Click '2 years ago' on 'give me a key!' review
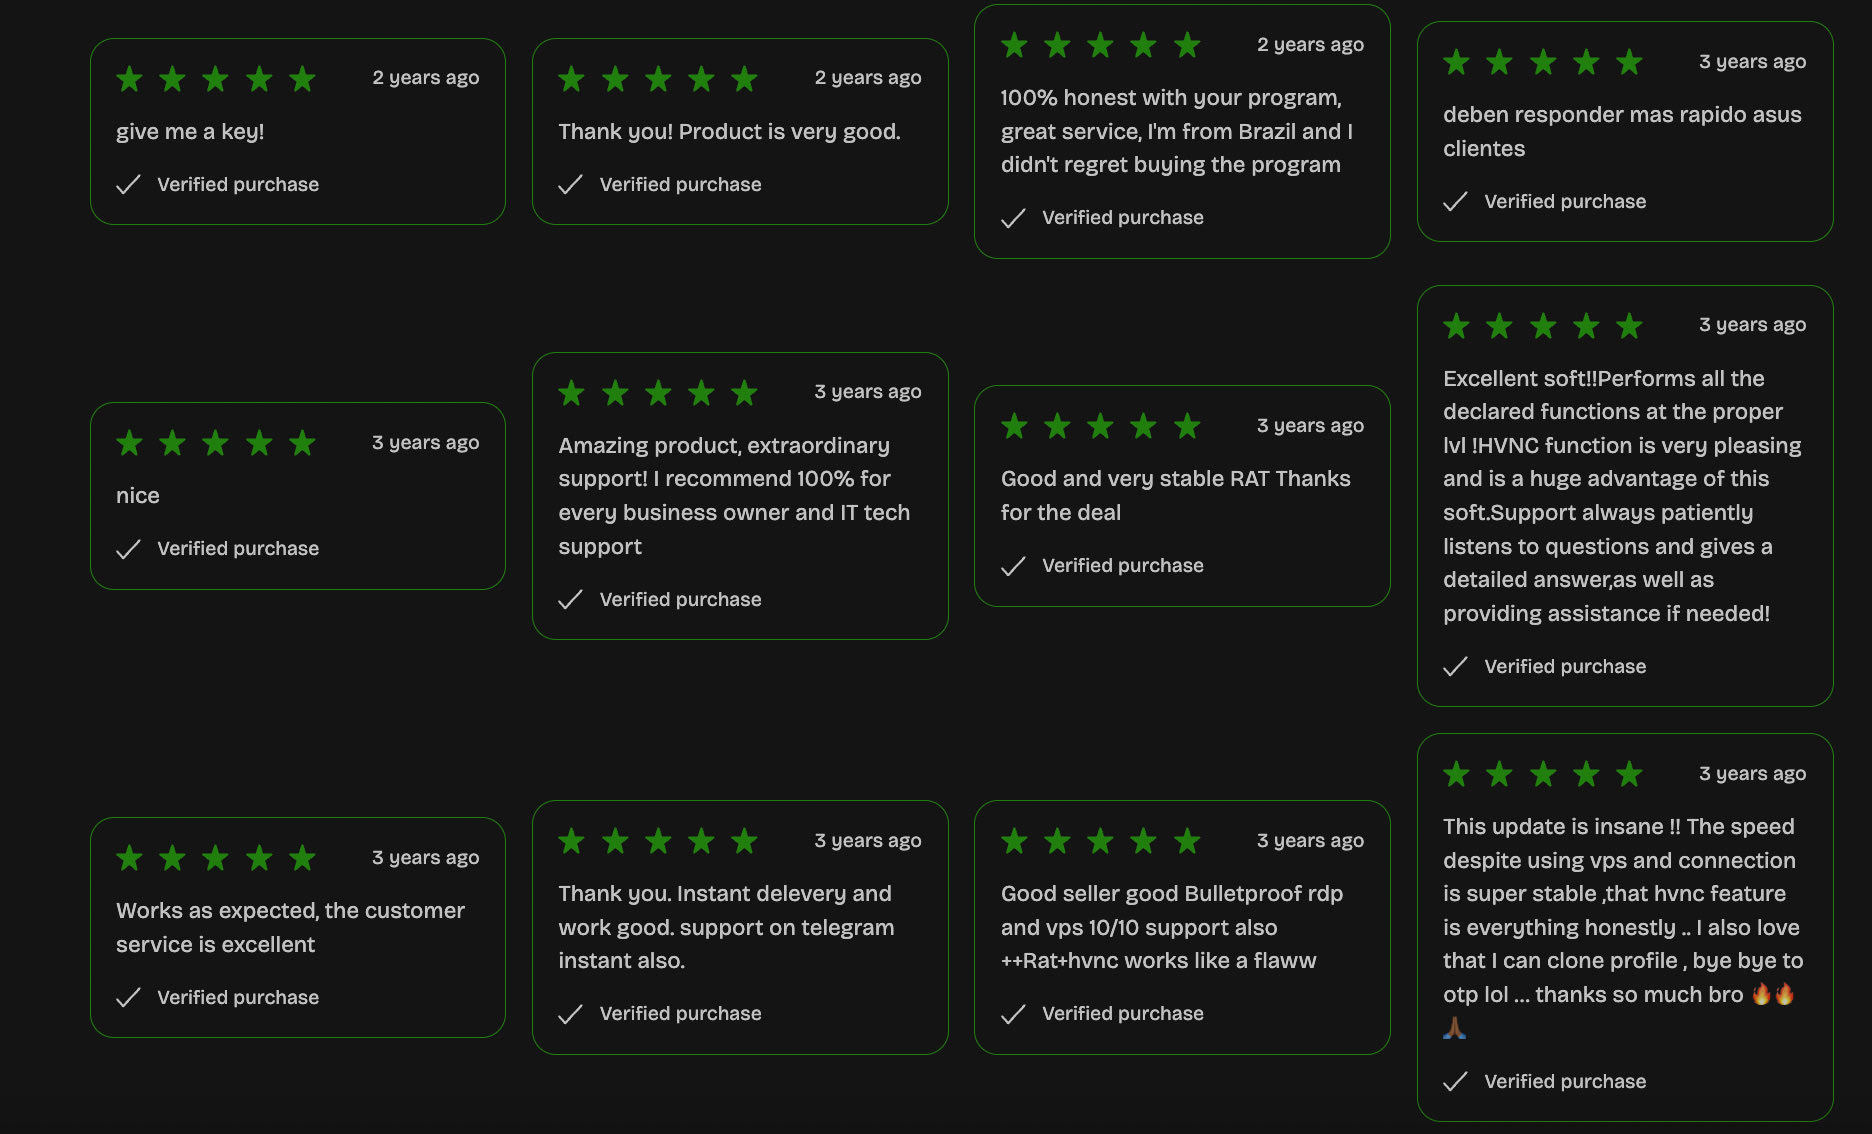The height and width of the screenshot is (1134, 1872). (x=425, y=78)
